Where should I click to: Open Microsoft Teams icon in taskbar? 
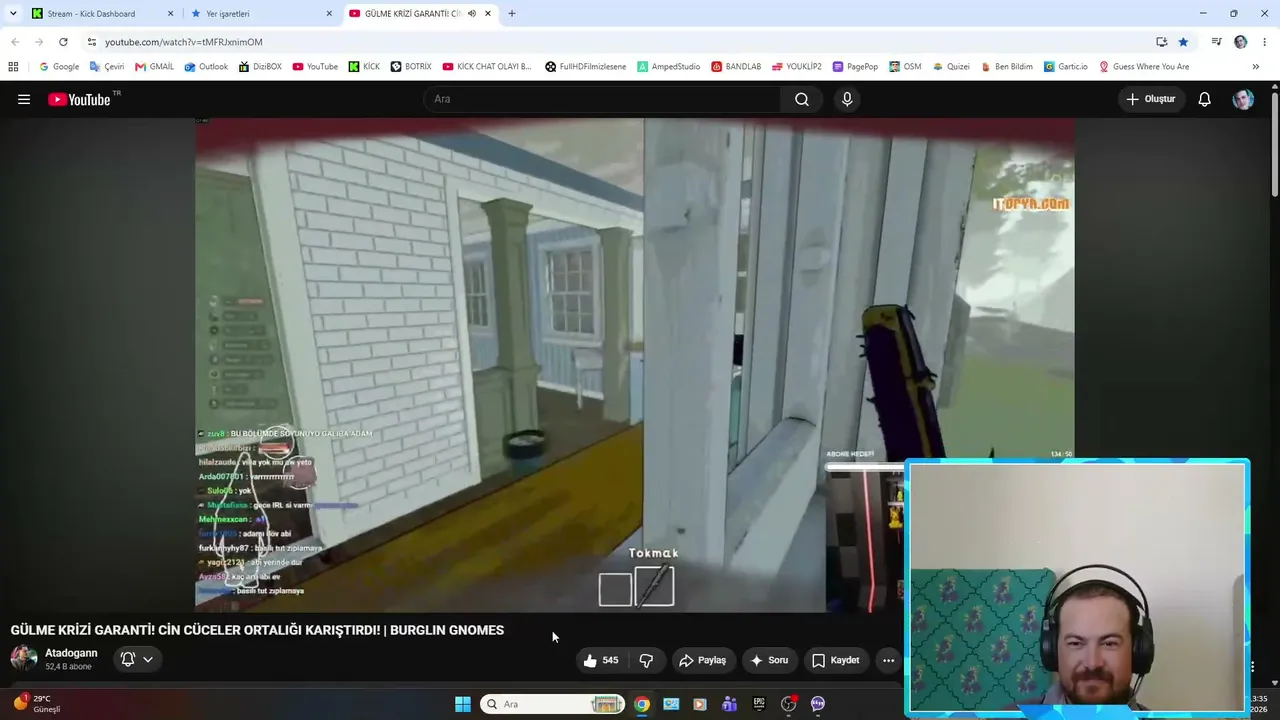[x=730, y=704]
